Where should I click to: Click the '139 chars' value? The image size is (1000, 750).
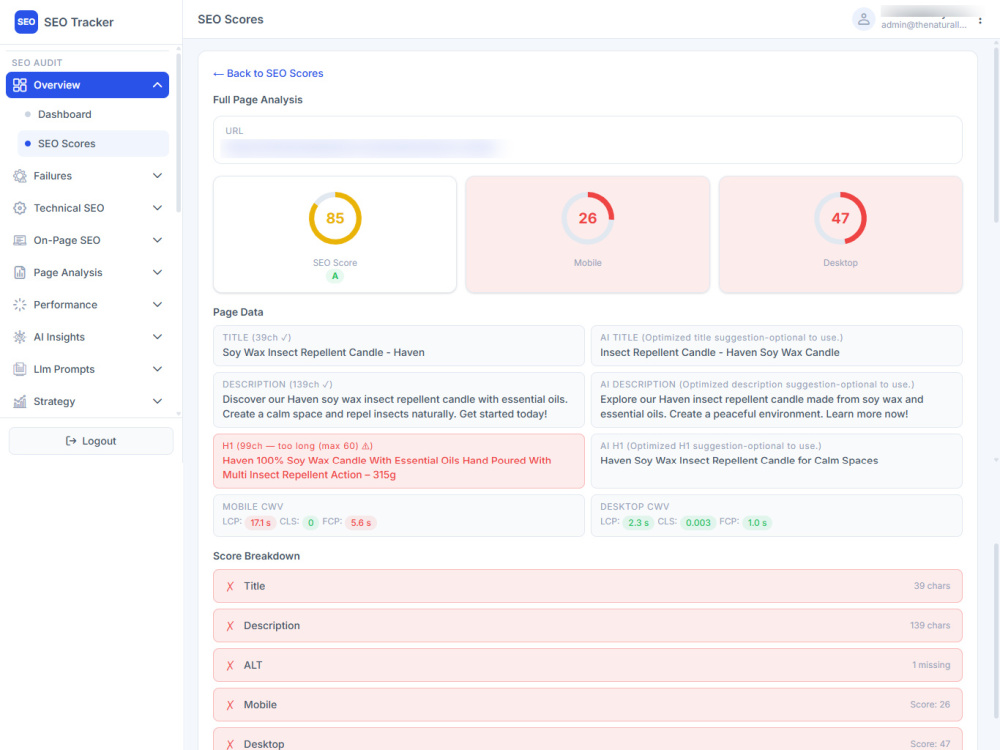(x=929, y=626)
